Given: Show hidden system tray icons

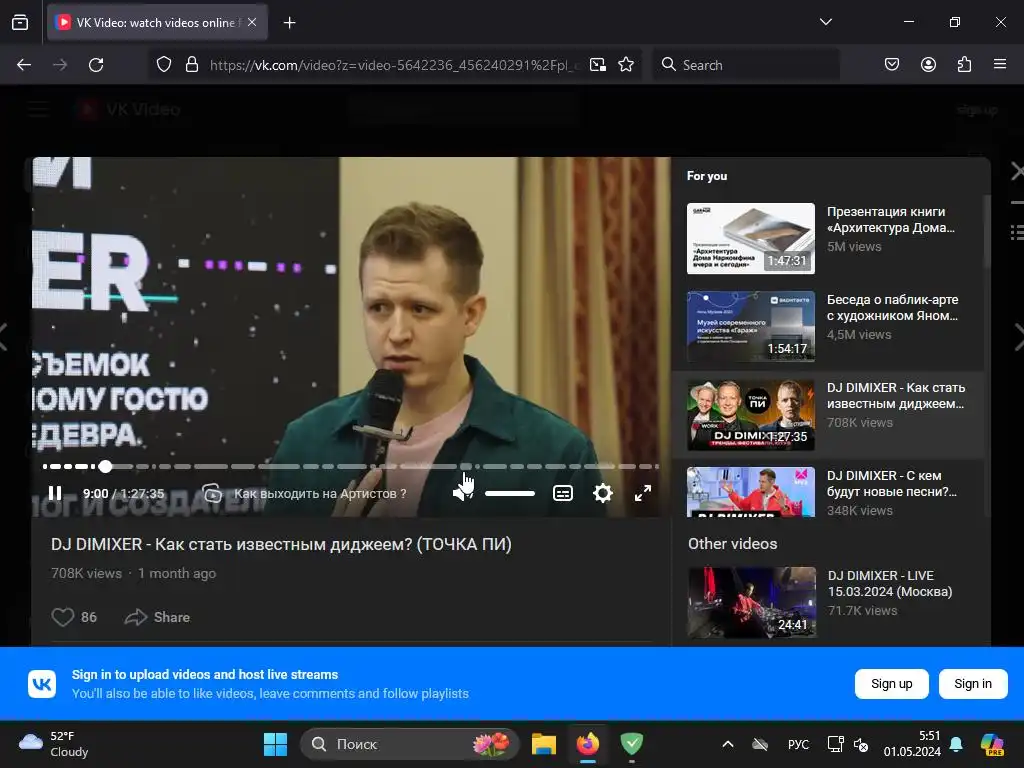Looking at the screenshot, I should coord(728,744).
